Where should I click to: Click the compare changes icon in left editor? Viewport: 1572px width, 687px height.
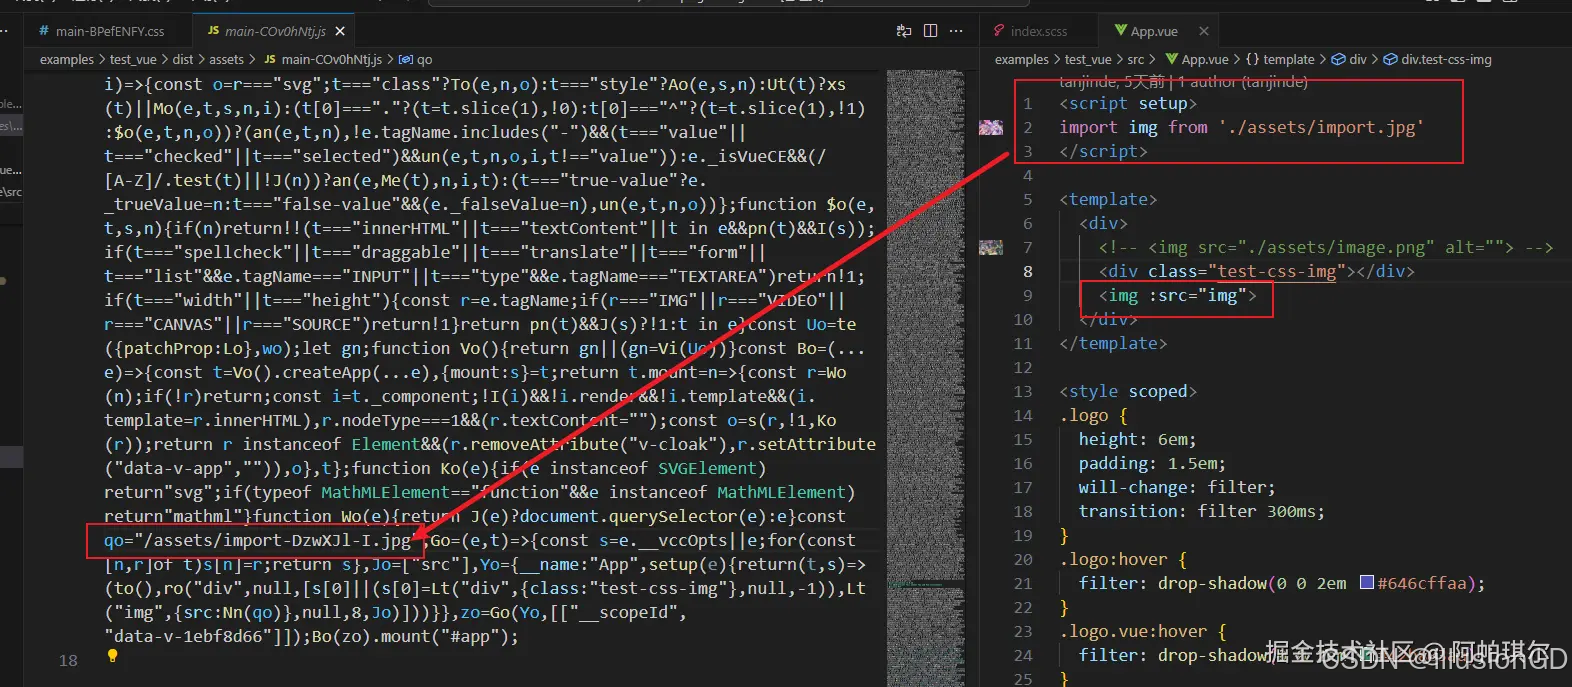[904, 31]
